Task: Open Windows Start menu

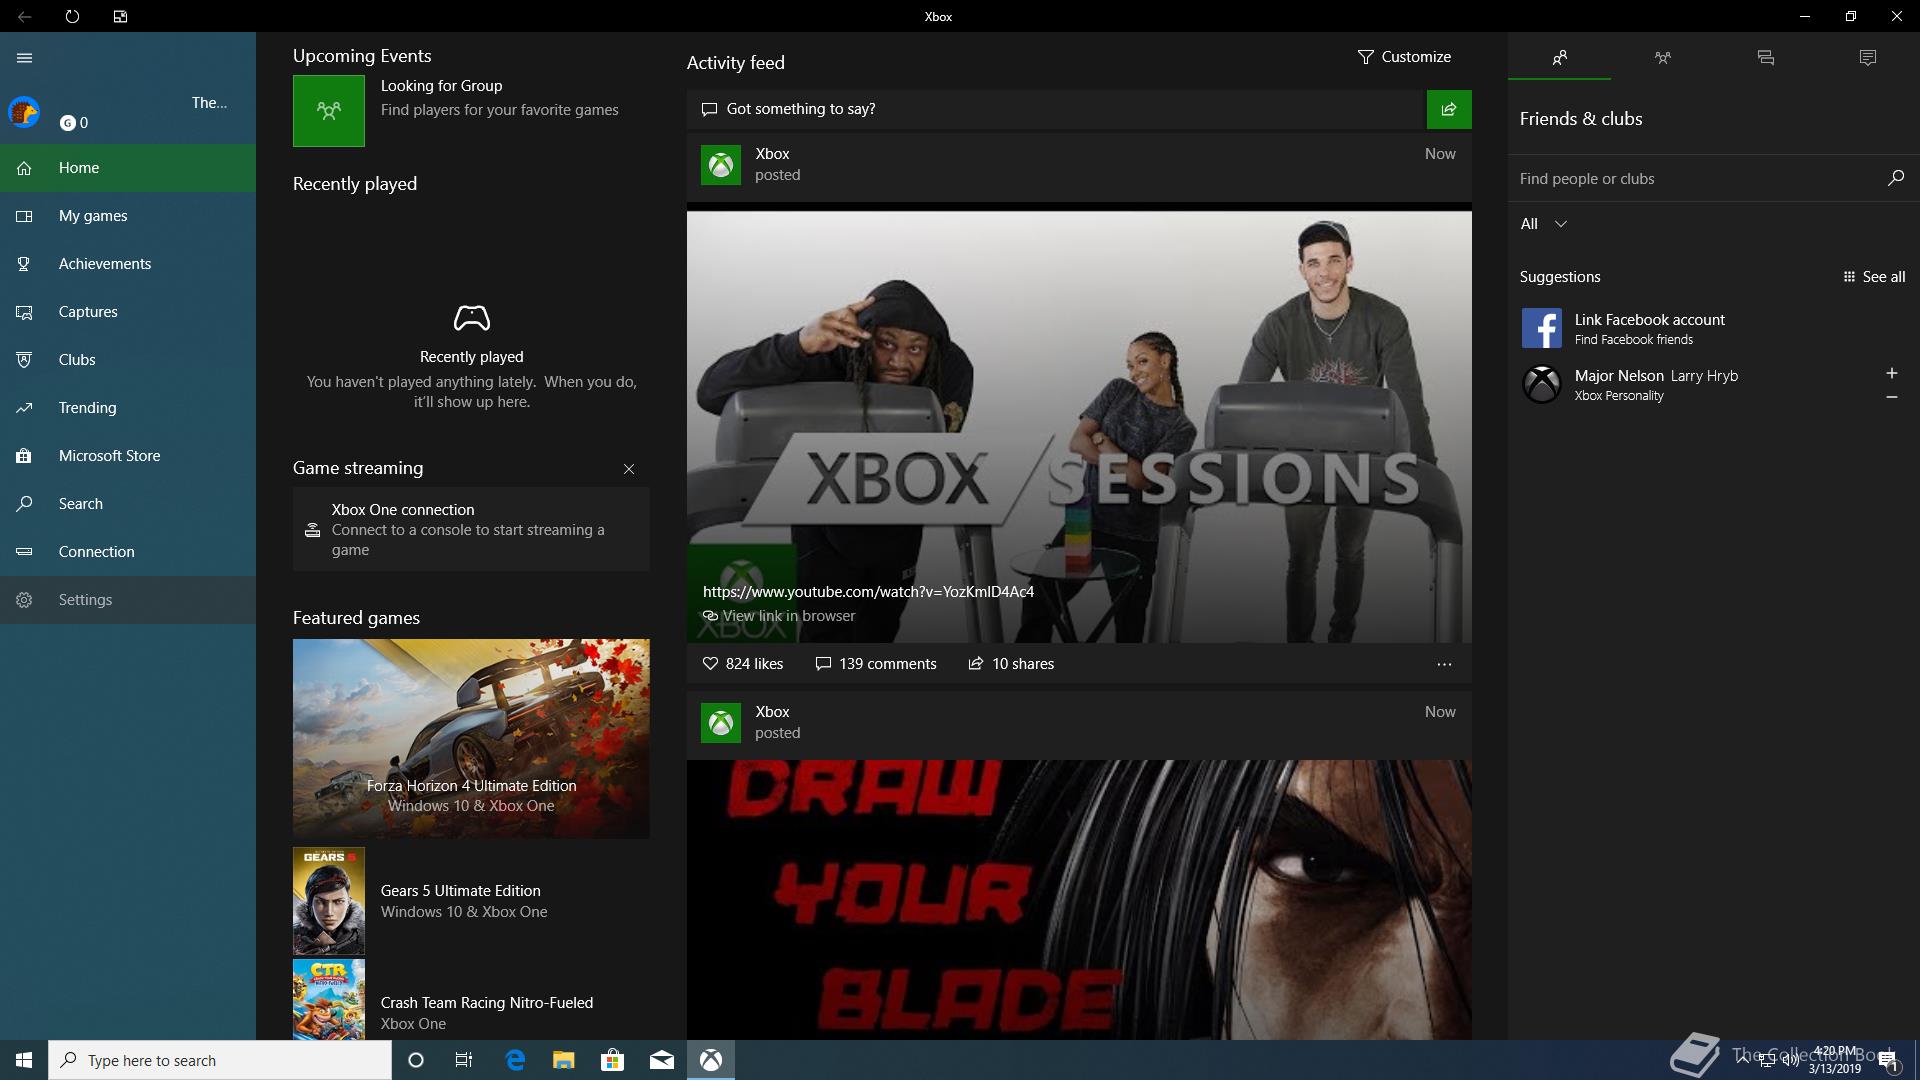Action: point(24,1060)
